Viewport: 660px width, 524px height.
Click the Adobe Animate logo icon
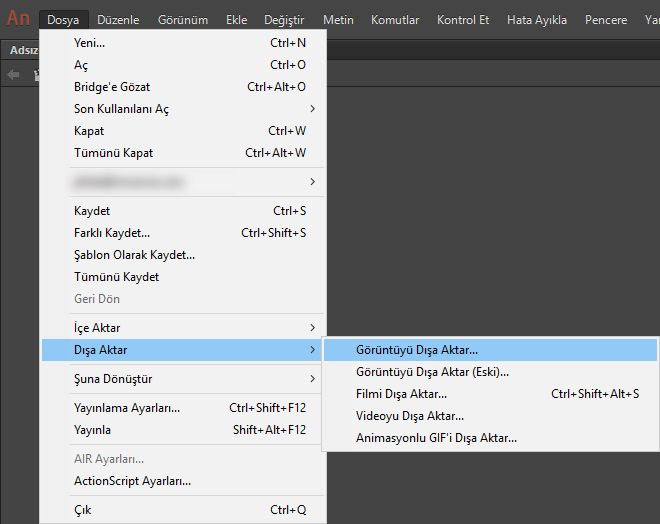tap(19, 19)
